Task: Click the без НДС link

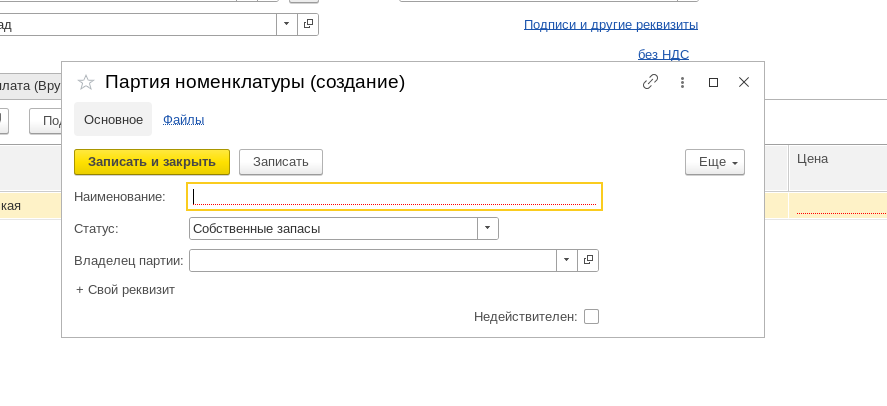Action: [663, 55]
